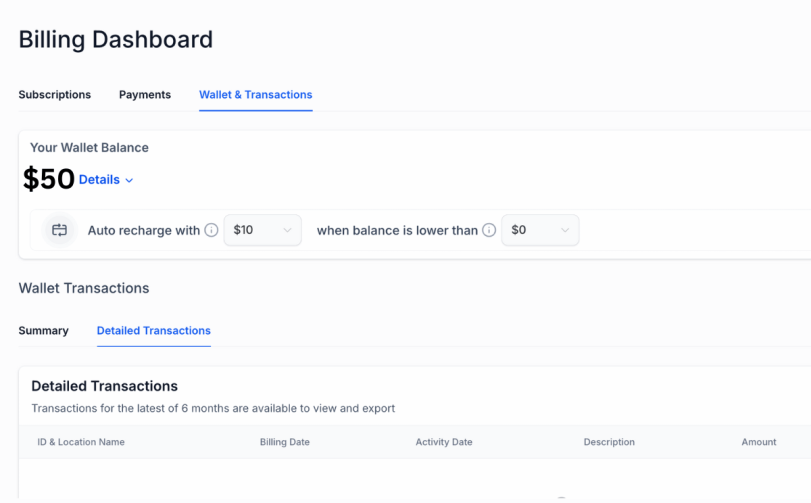Switch to the Subscriptions tab
The width and height of the screenshot is (811, 503).
[54, 95]
